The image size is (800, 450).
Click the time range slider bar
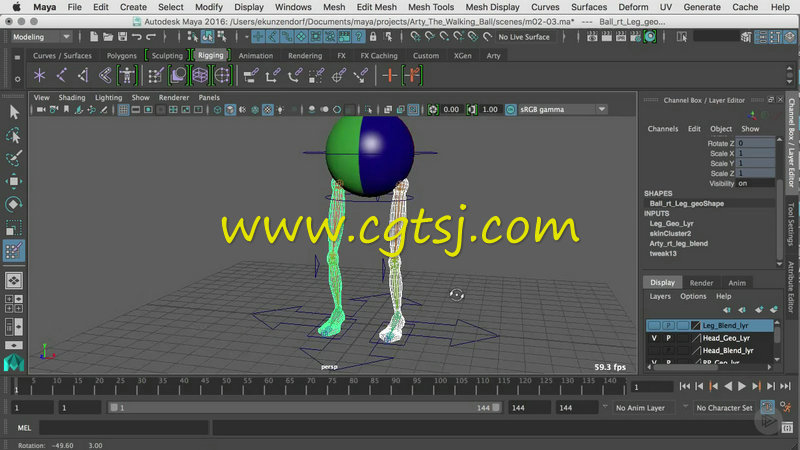304,408
